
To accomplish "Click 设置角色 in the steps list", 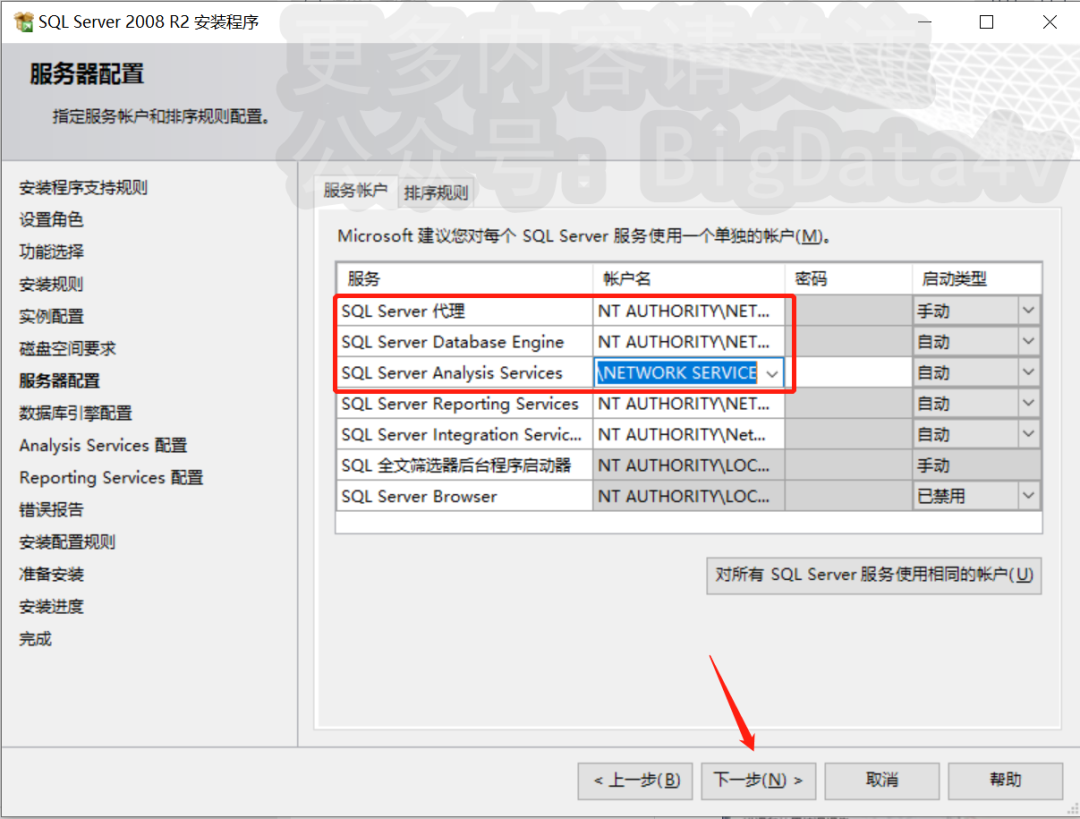I will point(51,220).
